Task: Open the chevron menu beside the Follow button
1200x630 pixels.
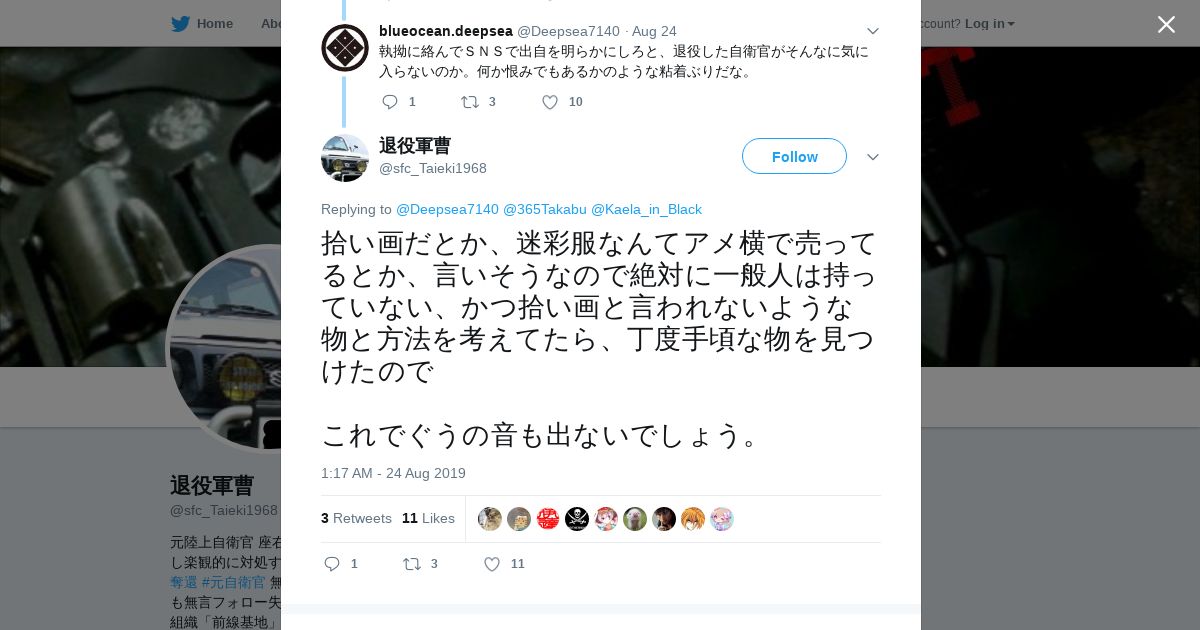Action: click(x=872, y=157)
